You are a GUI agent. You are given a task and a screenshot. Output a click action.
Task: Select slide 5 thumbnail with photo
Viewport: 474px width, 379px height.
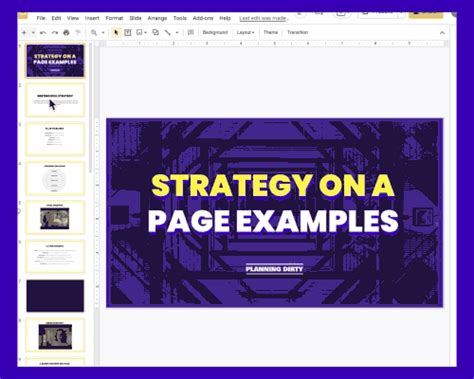pos(55,217)
